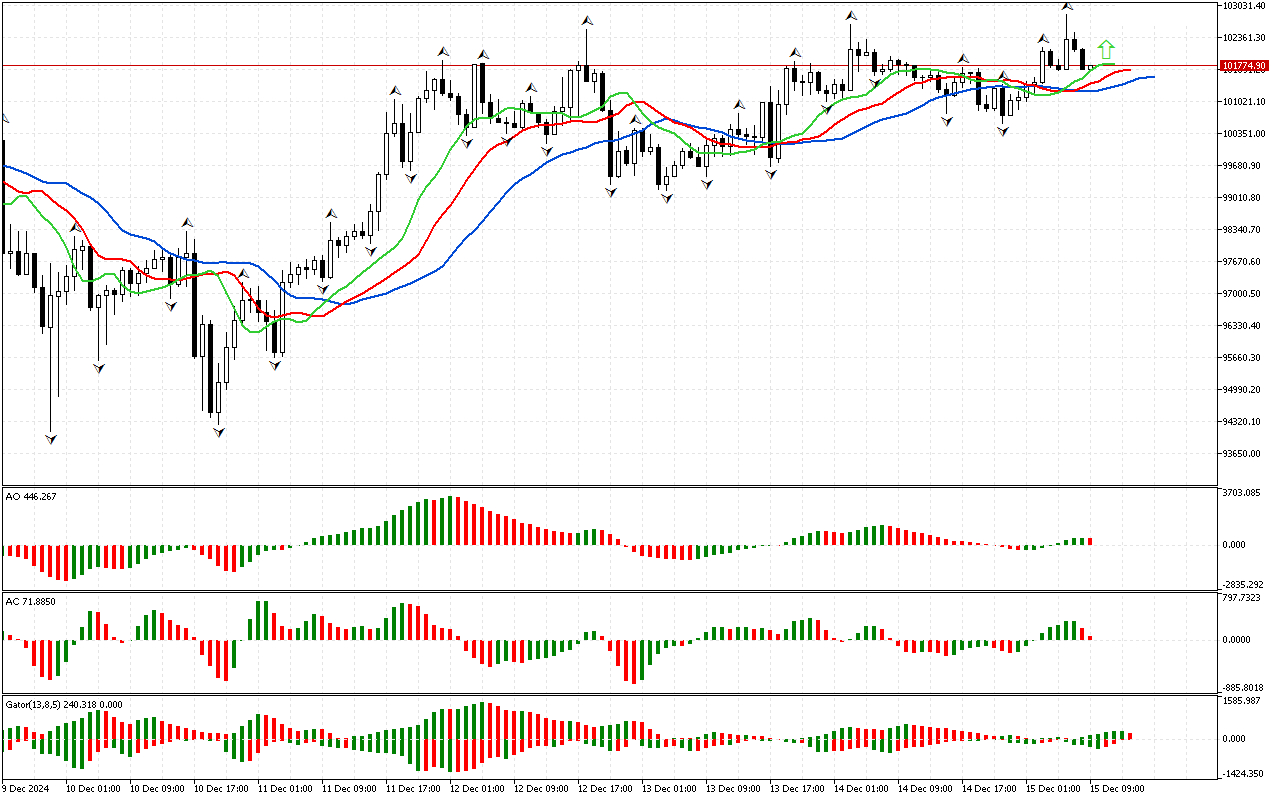Click the 94320.10 price axis label
This screenshot has width=1280, height=800.
click(1244, 422)
